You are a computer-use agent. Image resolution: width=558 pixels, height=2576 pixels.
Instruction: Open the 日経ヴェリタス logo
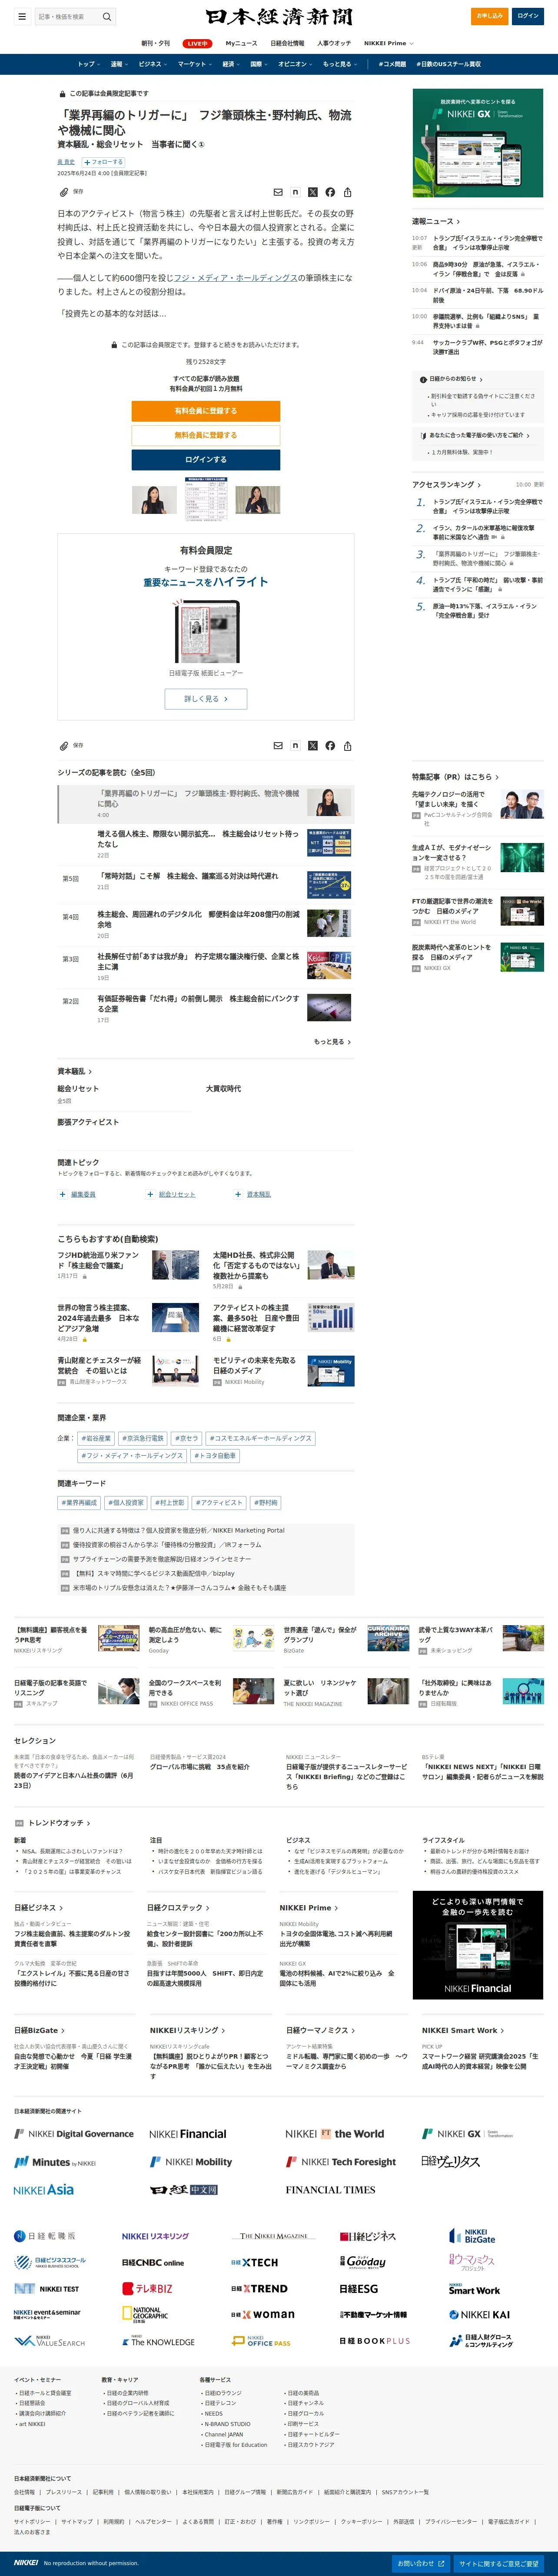click(451, 2162)
